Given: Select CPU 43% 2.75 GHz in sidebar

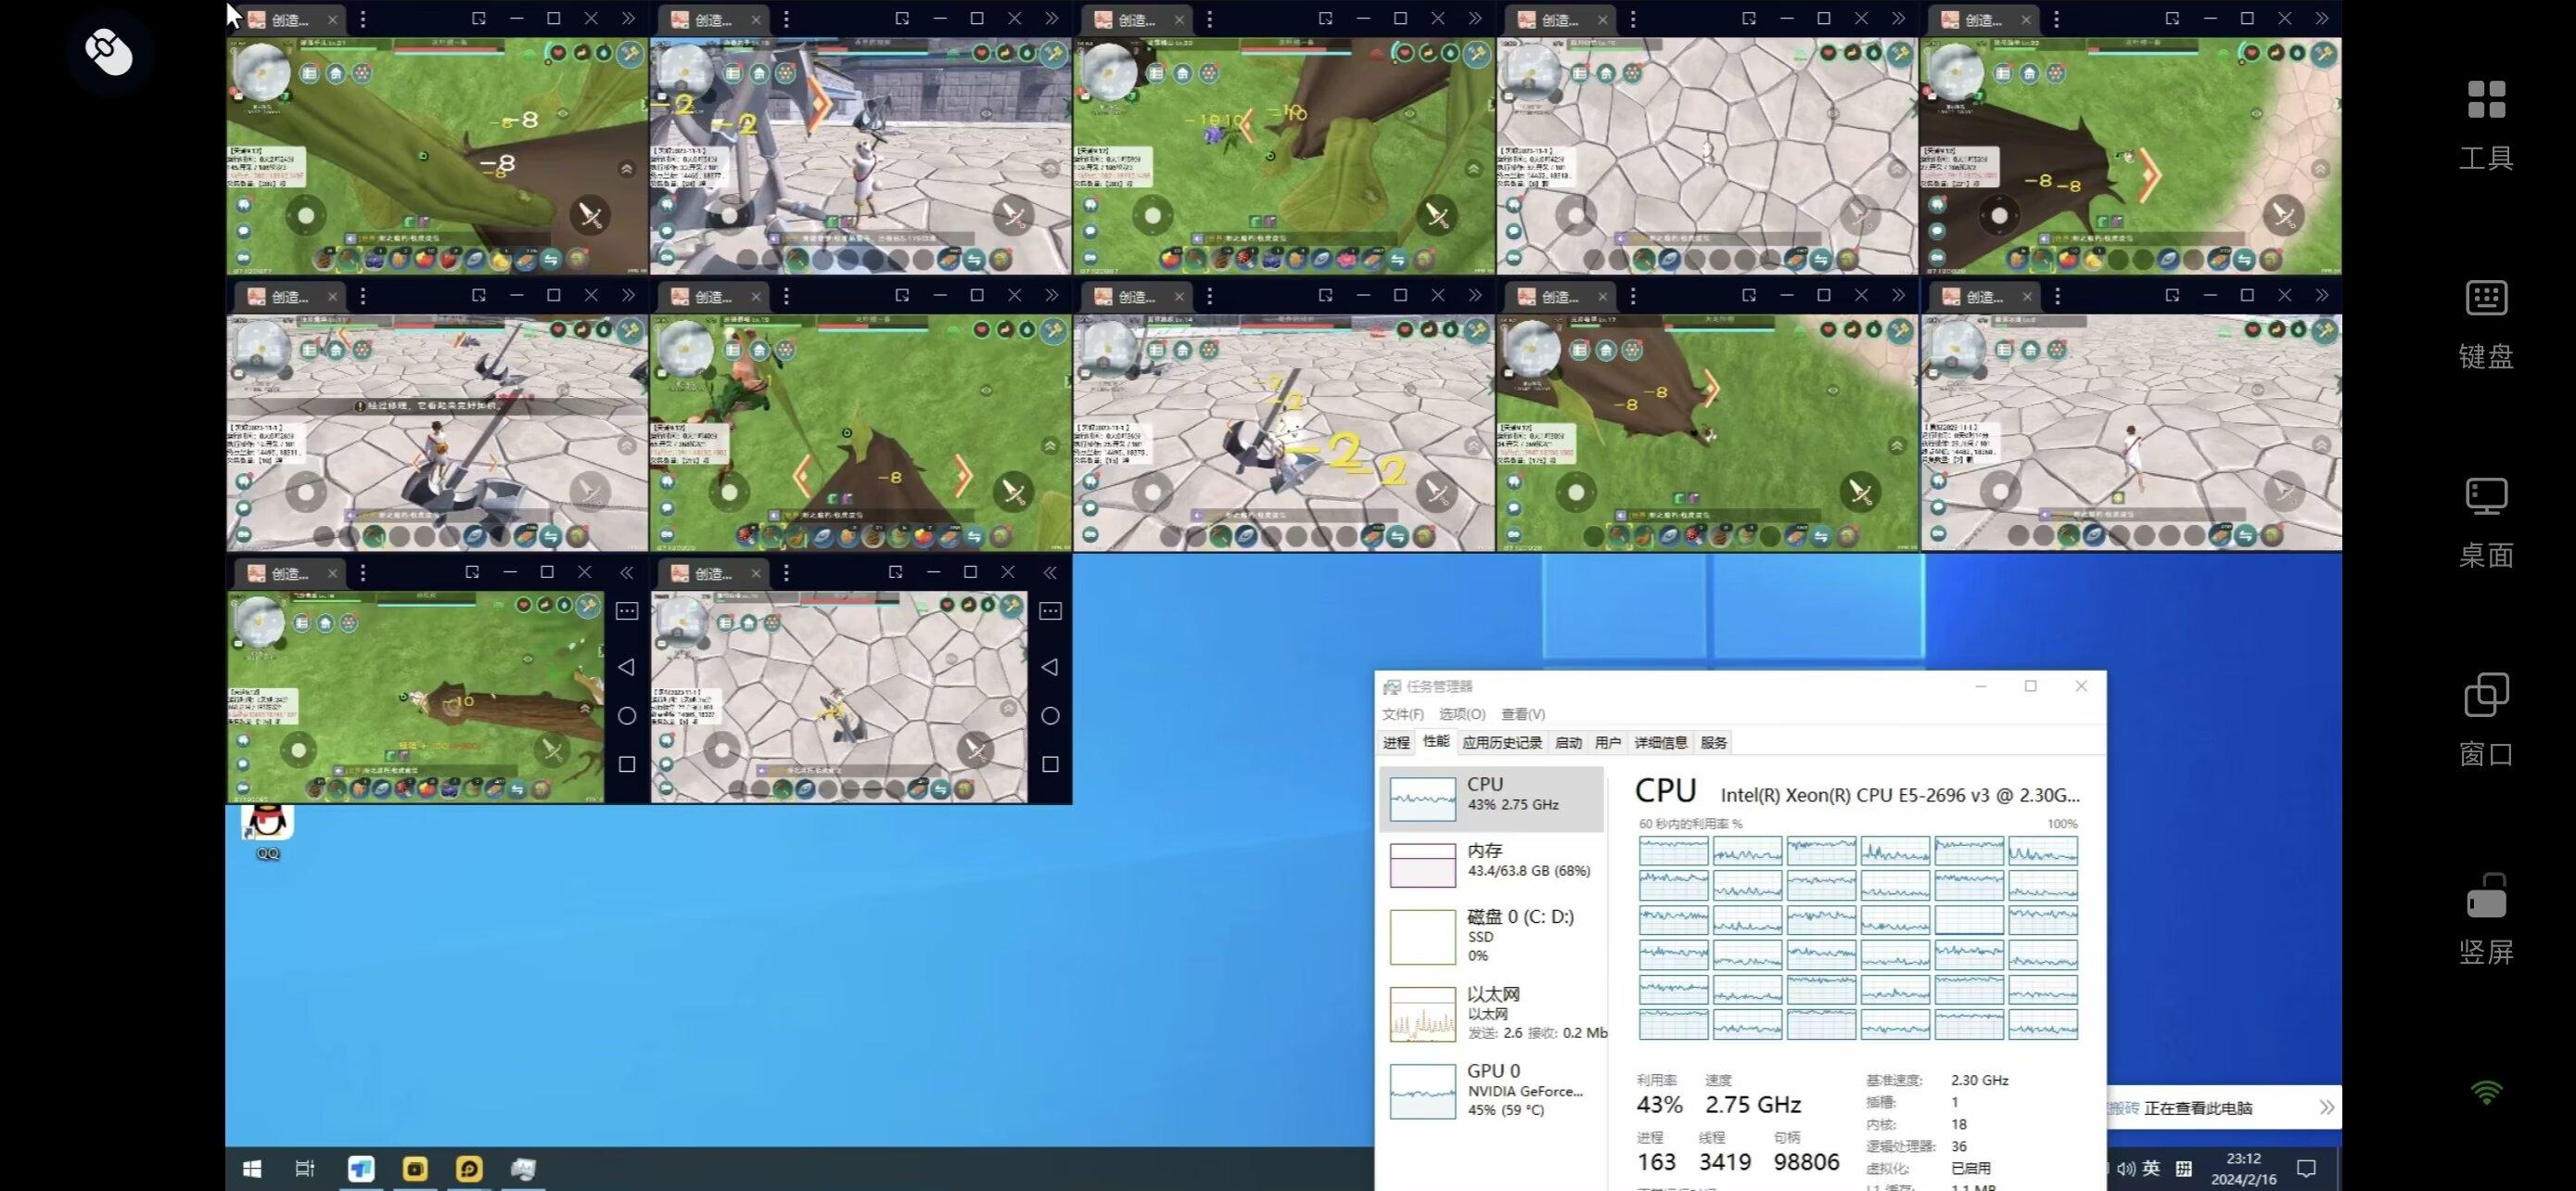Looking at the screenshot, I should coord(1492,798).
